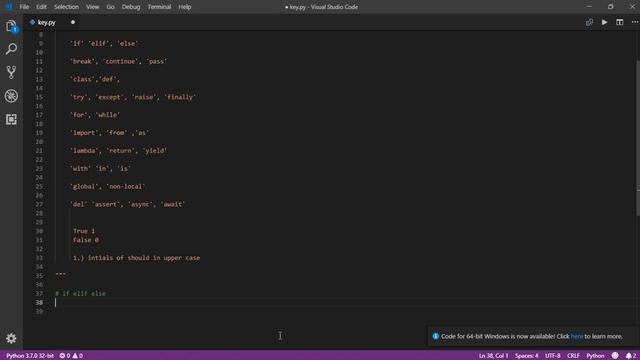Viewport: 640px width, 360px height.
Task: Open the Debug menu
Action: [x=131, y=7]
